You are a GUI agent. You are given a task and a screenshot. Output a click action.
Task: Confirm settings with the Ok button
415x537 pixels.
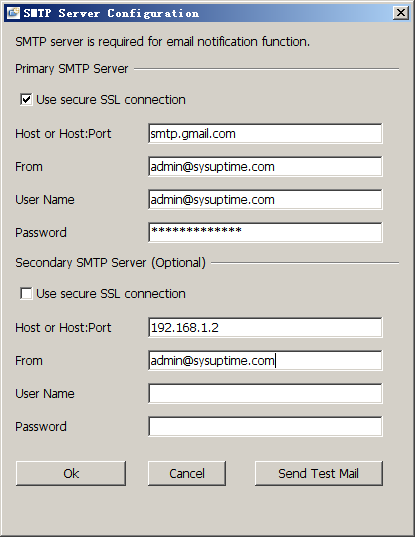click(71, 473)
